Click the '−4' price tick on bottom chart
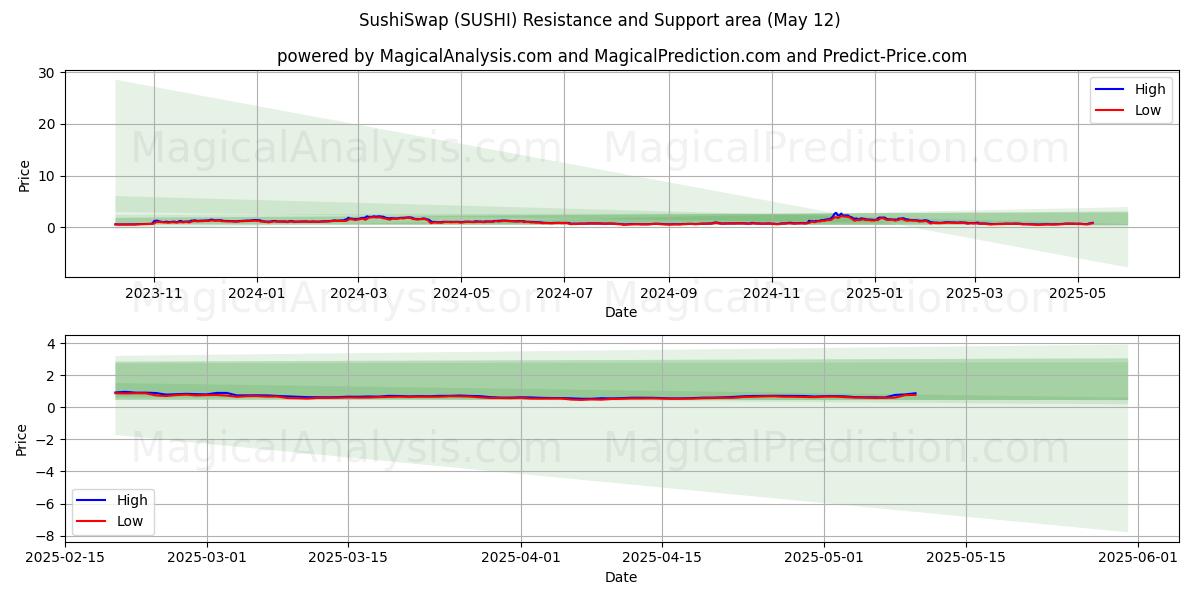The width and height of the screenshot is (1200, 600). pyautogui.click(x=48, y=472)
